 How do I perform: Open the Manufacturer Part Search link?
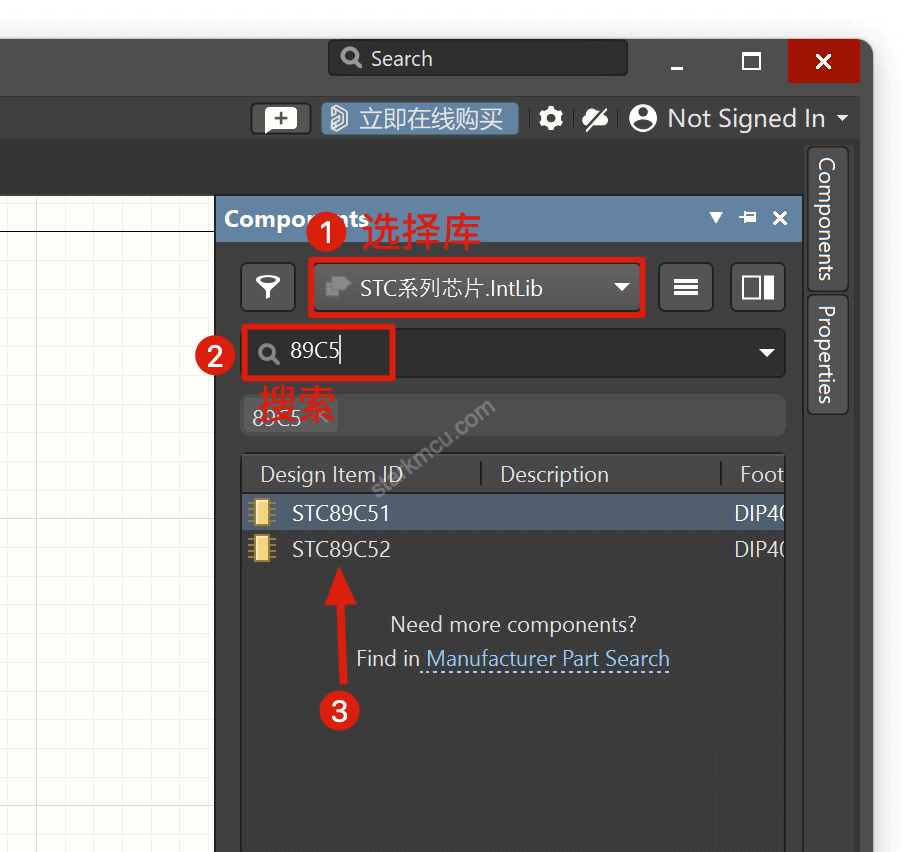(x=547, y=658)
